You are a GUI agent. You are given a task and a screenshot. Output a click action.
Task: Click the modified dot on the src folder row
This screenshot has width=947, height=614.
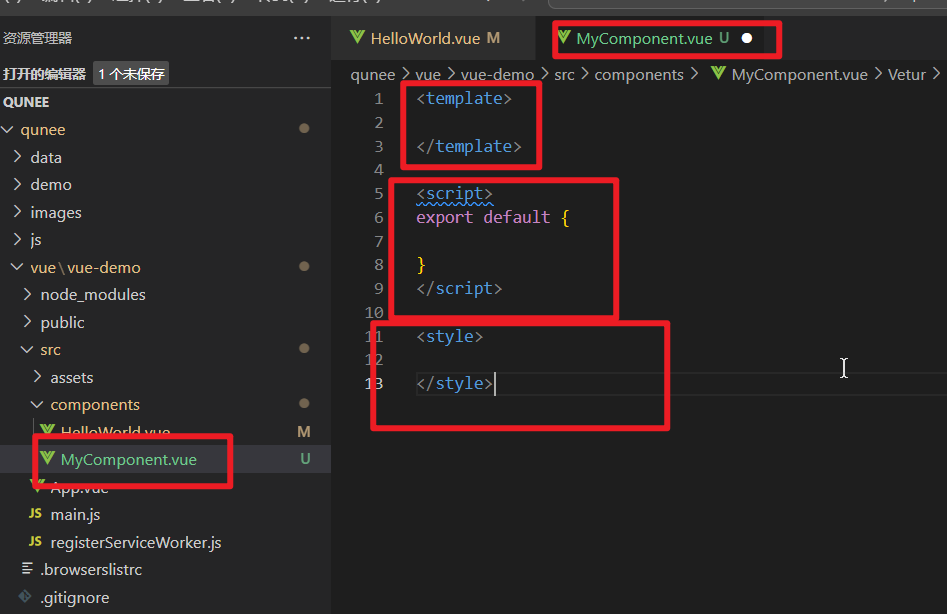click(x=304, y=348)
